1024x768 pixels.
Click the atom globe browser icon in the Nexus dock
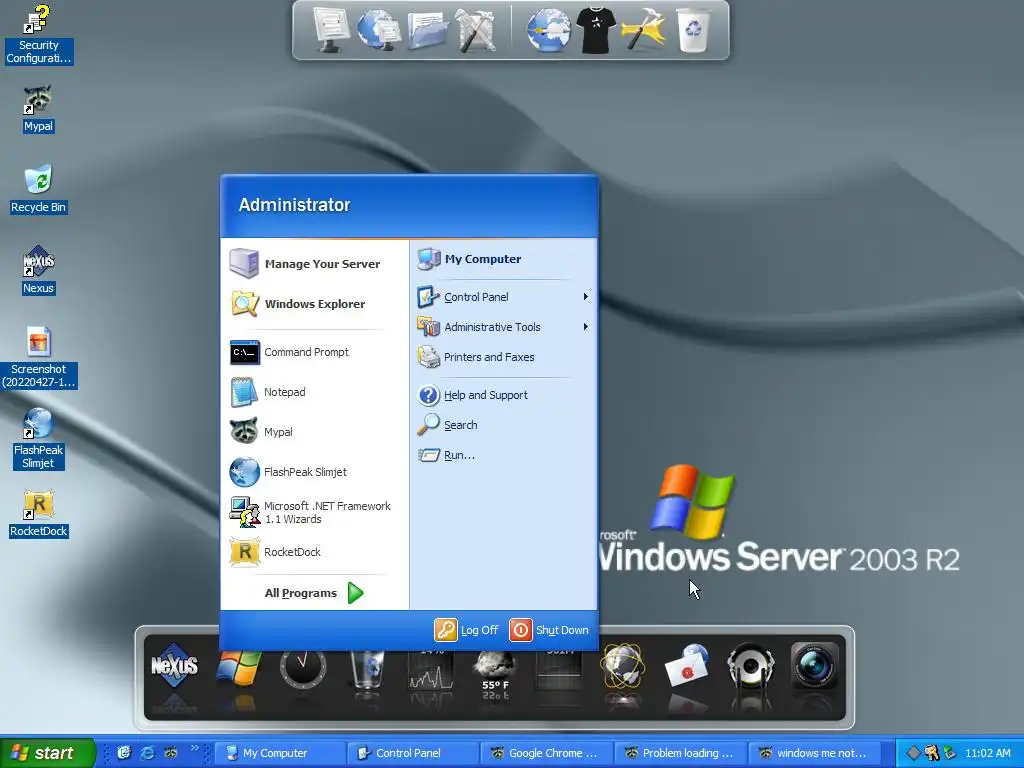623,666
